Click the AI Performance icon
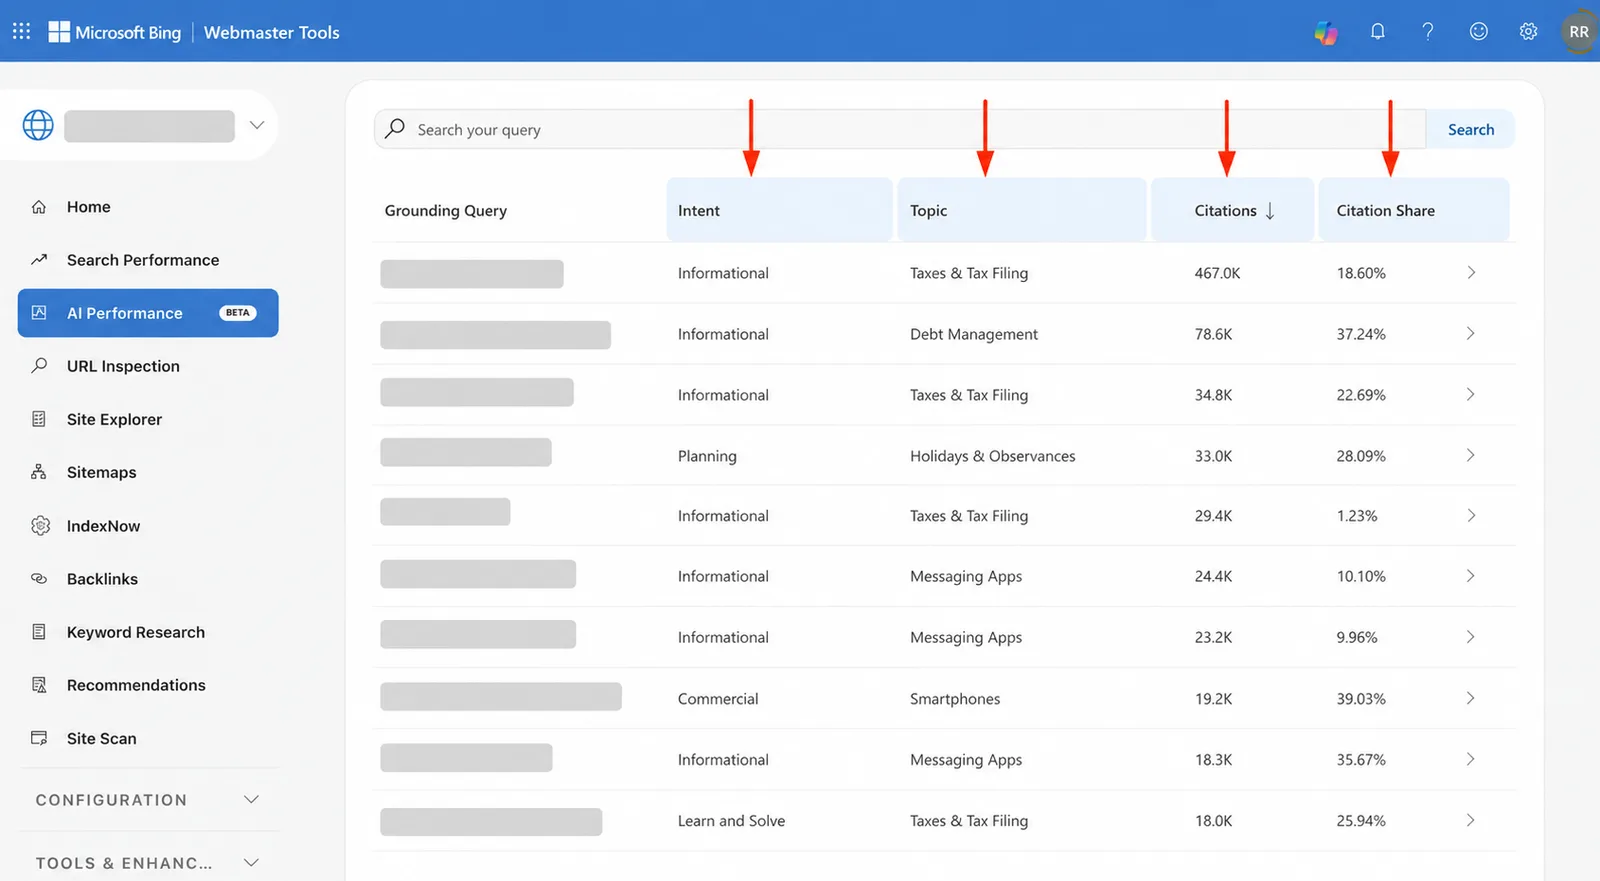Viewport: 1600px width, 881px height. point(39,313)
